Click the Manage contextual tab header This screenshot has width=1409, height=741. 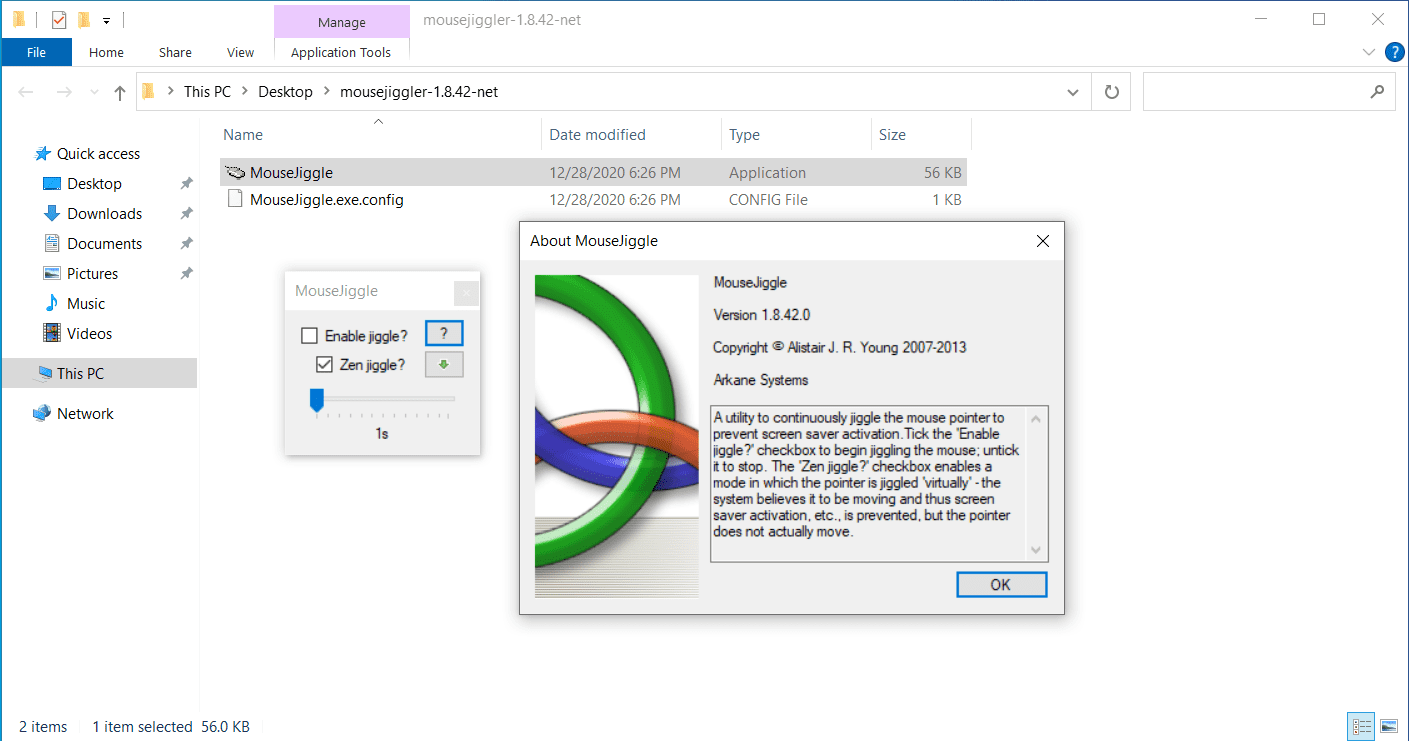tap(341, 22)
